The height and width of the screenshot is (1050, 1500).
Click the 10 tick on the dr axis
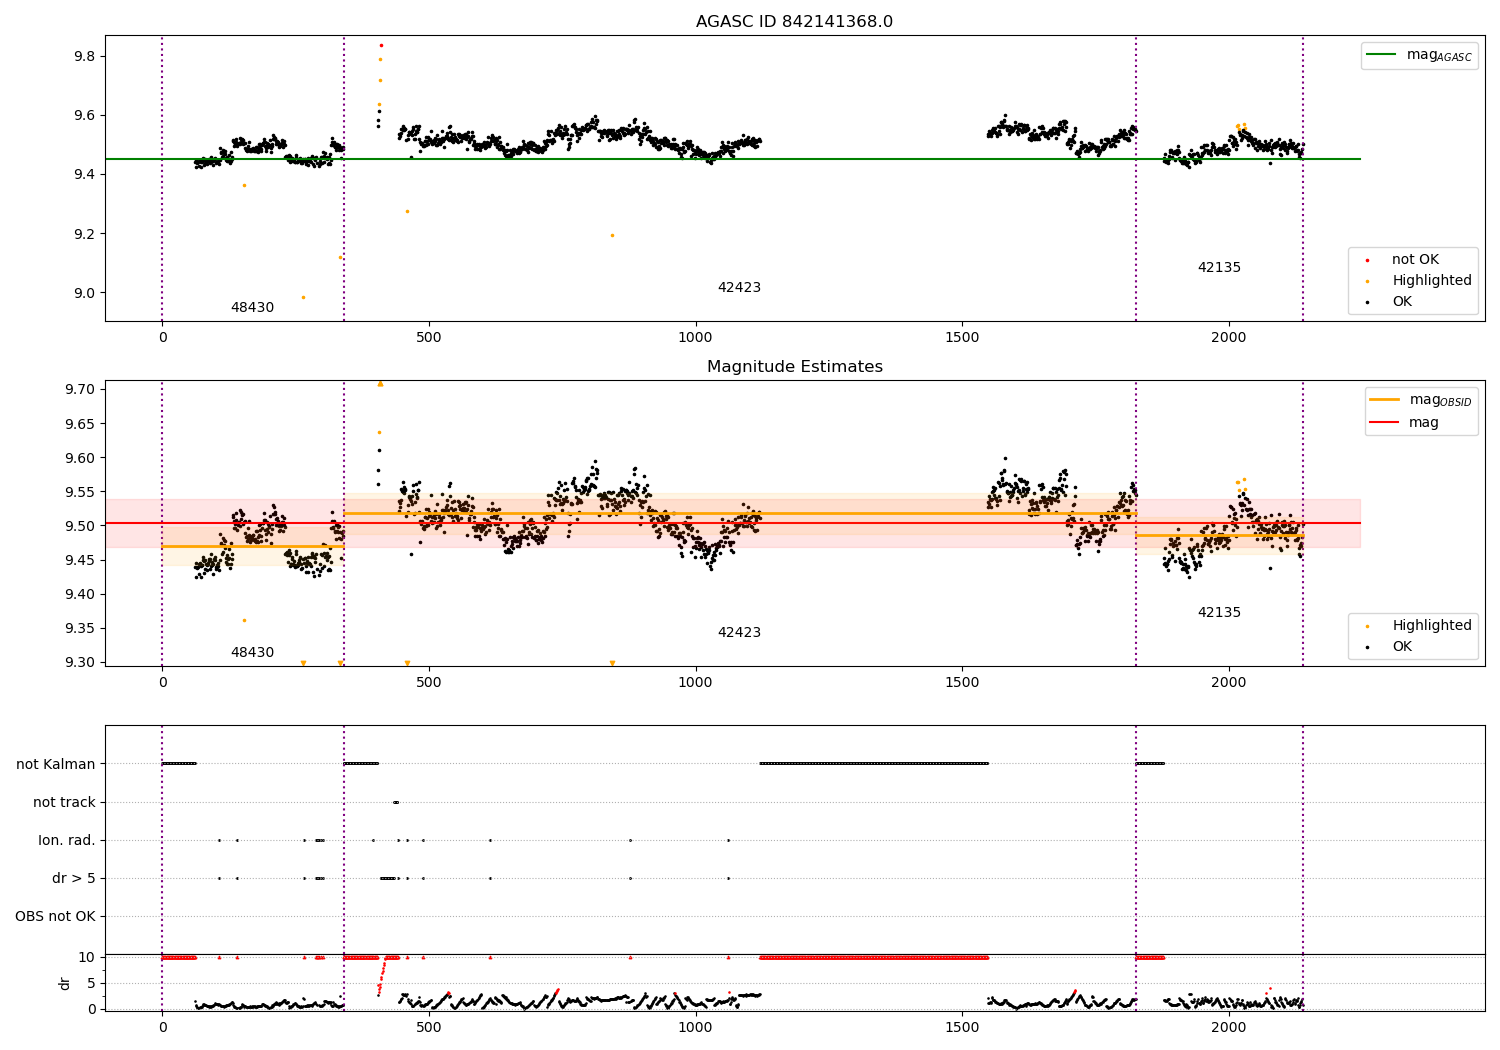point(87,958)
